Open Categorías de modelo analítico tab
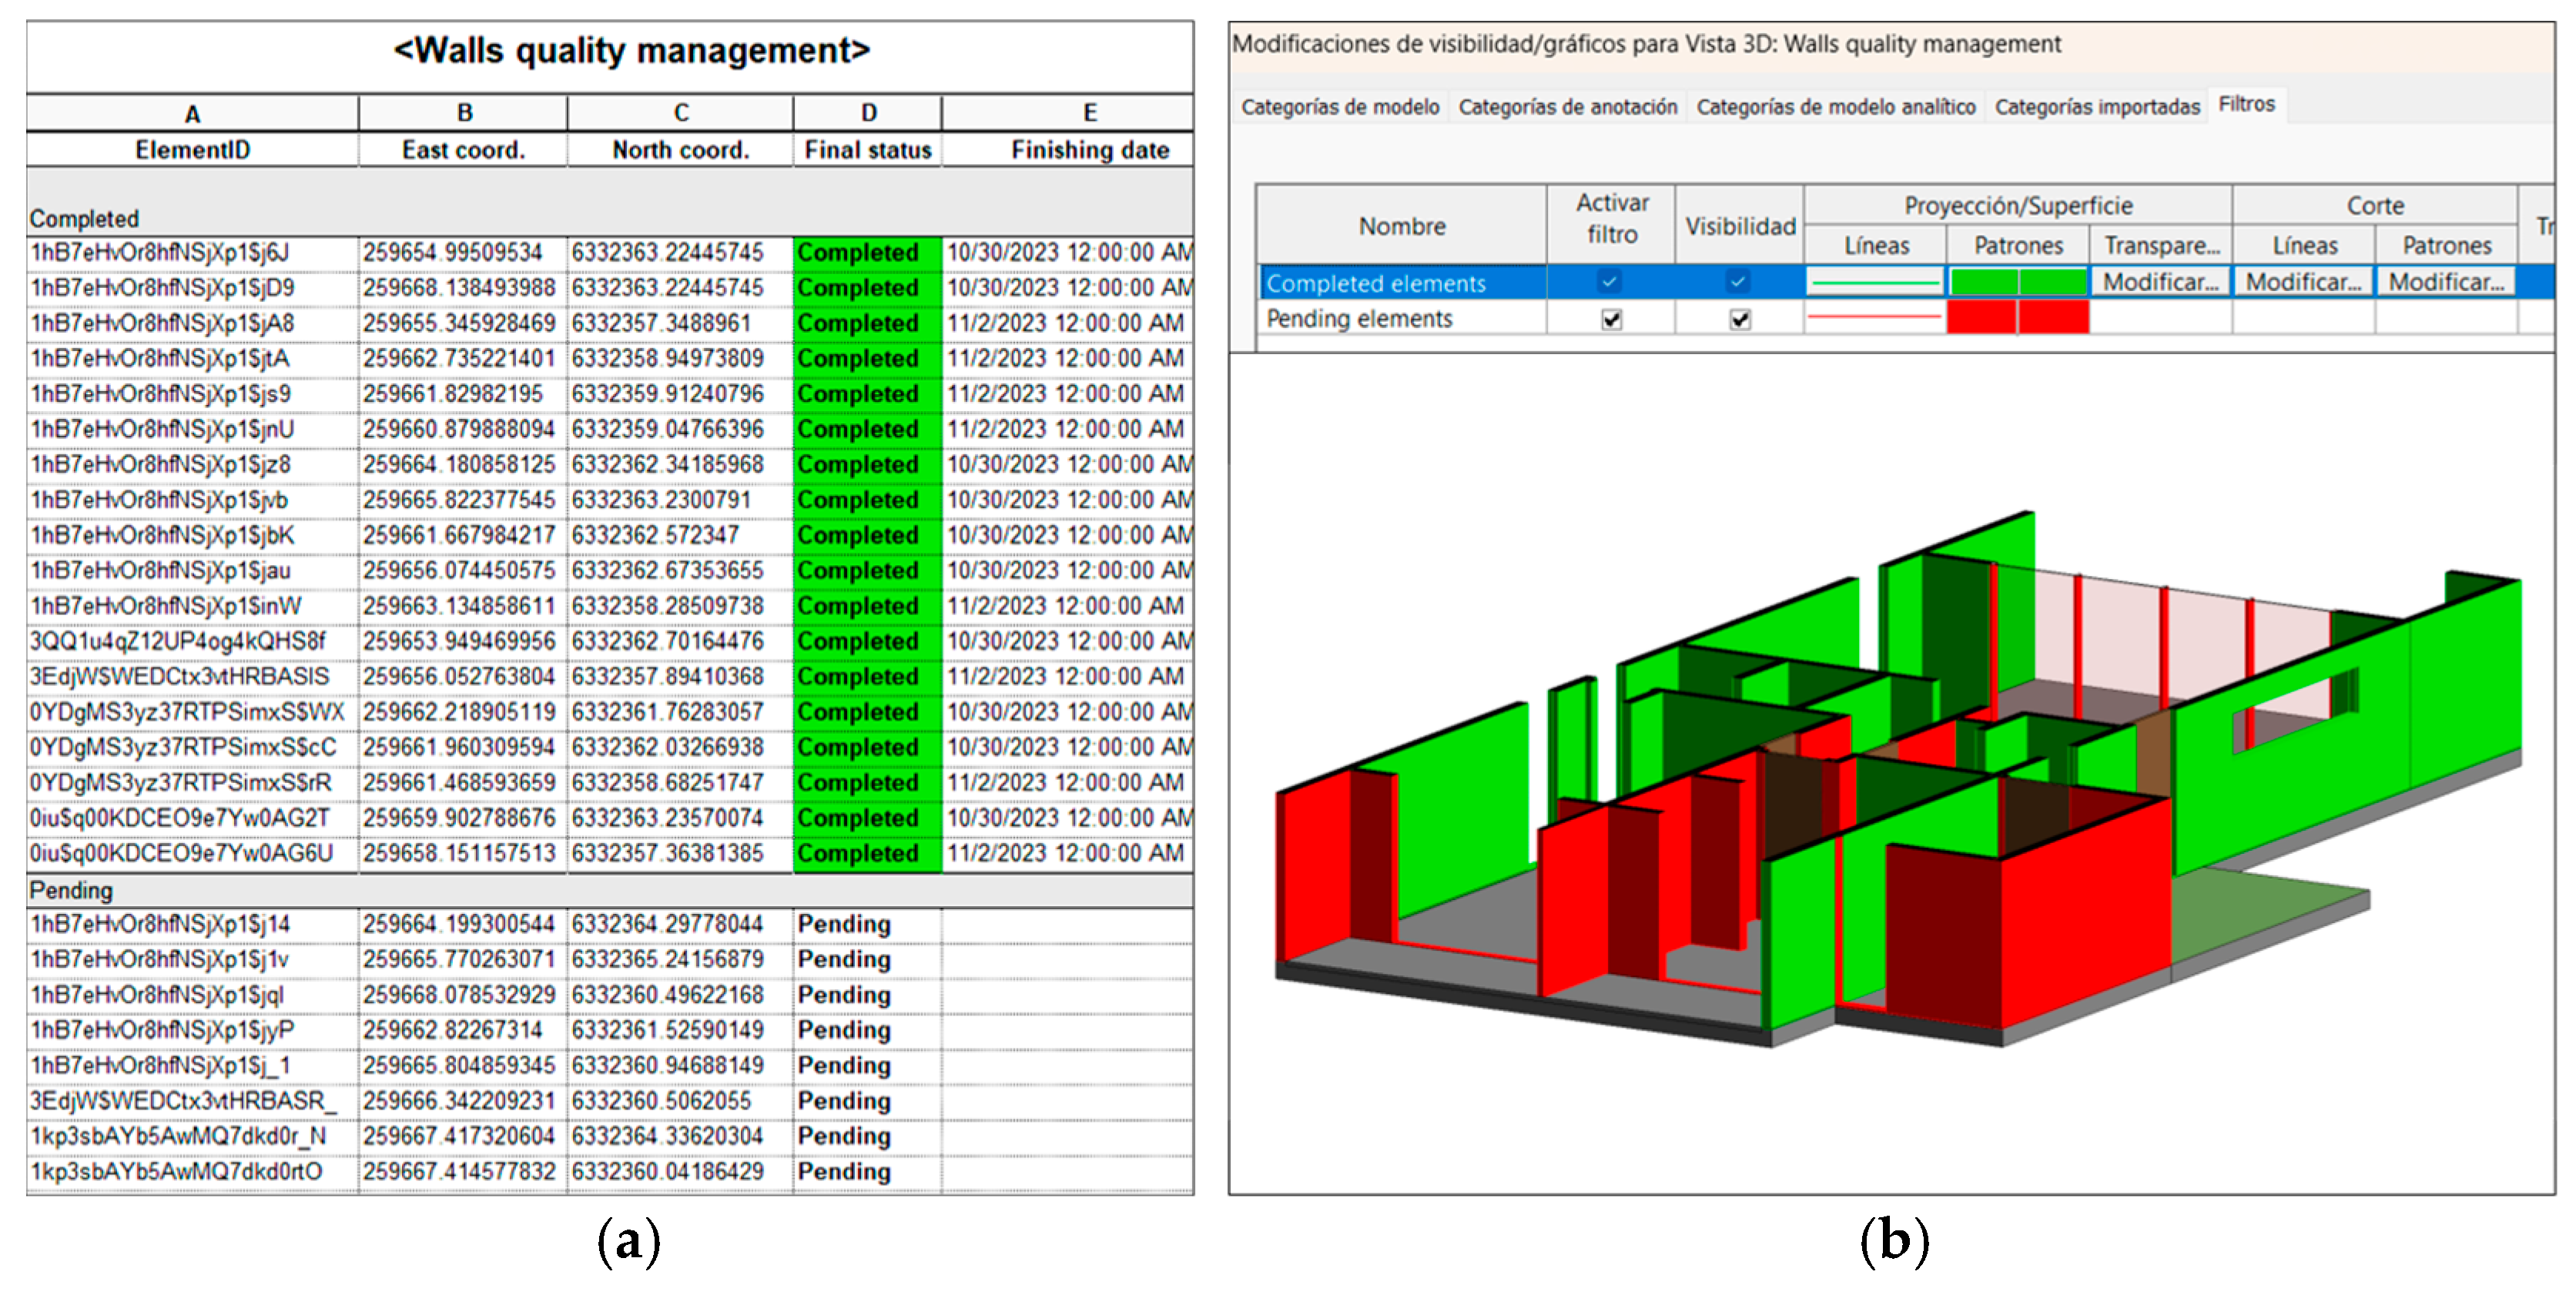Screen dimensions: 2576x1295 coord(1835,107)
